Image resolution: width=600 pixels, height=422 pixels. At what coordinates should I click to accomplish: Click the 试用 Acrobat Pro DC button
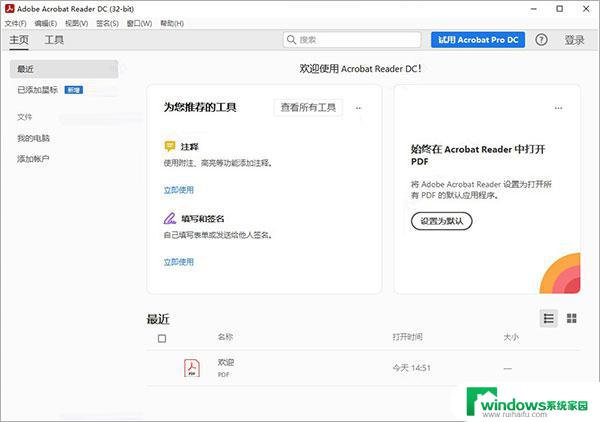point(478,40)
